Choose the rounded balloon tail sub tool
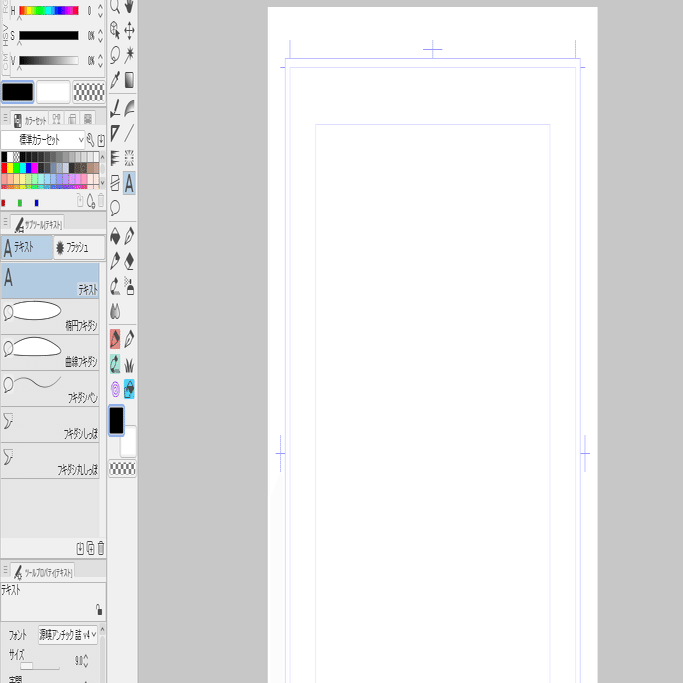The height and width of the screenshot is (683, 683). [50, 461]
